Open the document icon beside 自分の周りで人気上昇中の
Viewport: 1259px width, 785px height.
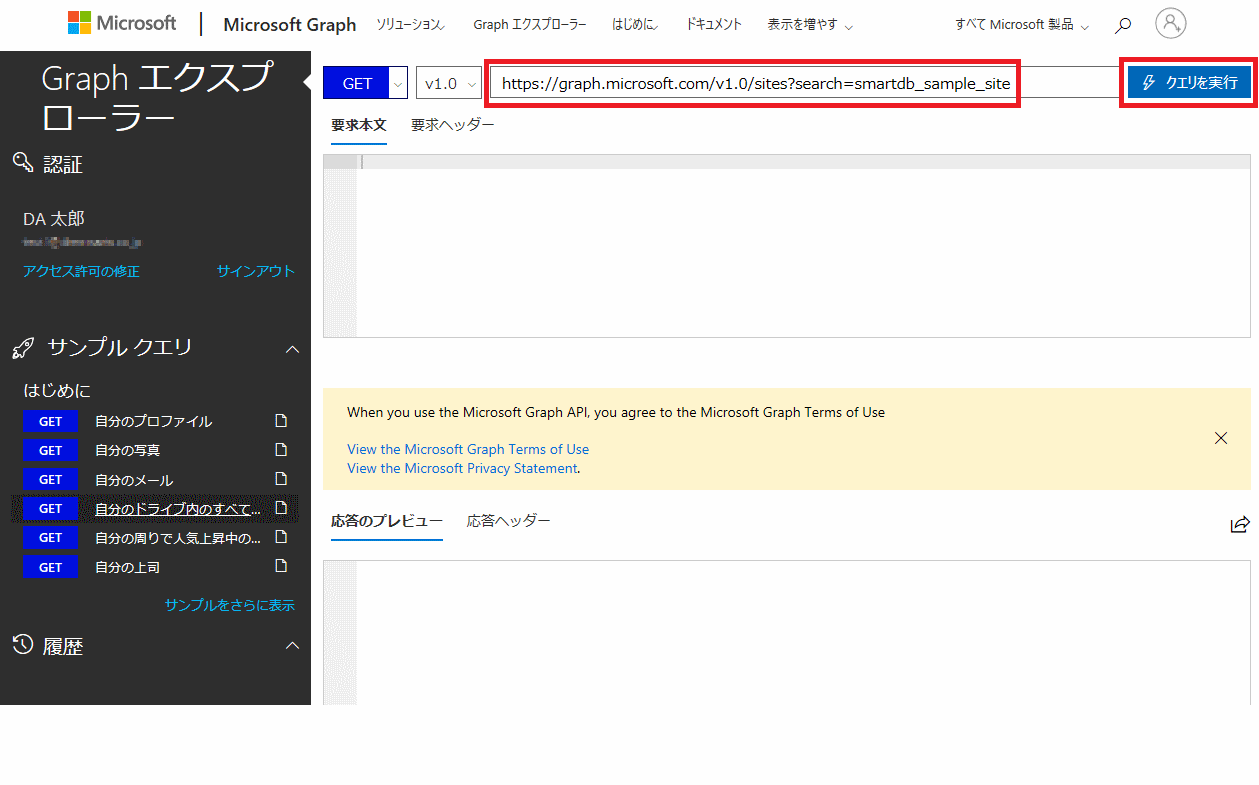(x=281, y=537)
